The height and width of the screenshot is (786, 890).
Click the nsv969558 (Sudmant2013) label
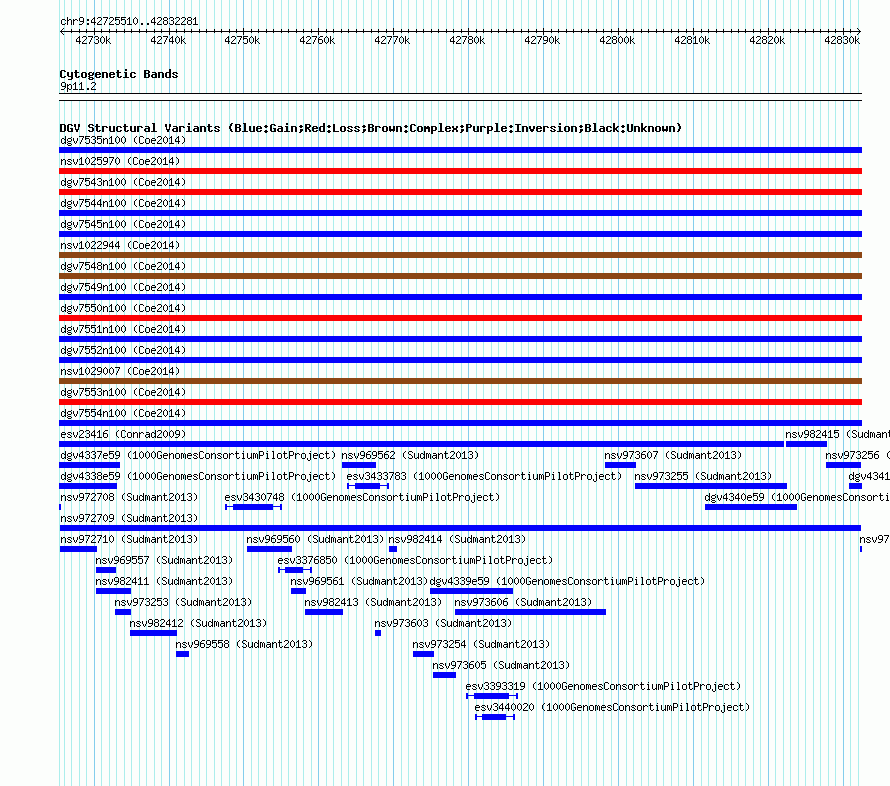pyautogui.click(x=244, y=644)
